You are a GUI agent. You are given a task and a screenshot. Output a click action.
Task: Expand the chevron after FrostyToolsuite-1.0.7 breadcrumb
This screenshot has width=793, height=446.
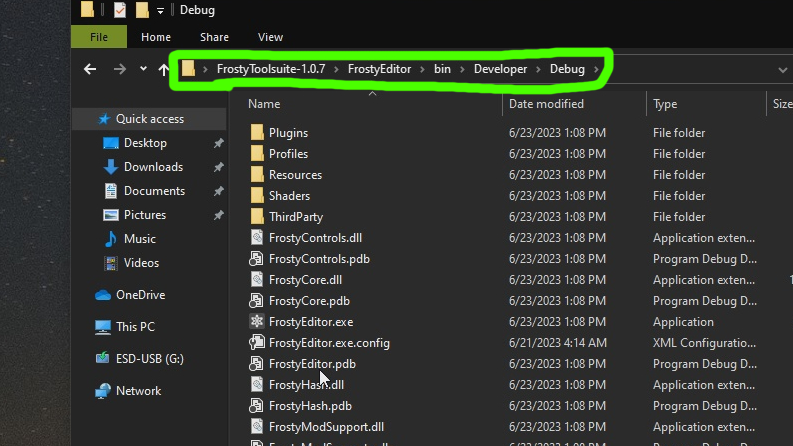coord(336,69)
